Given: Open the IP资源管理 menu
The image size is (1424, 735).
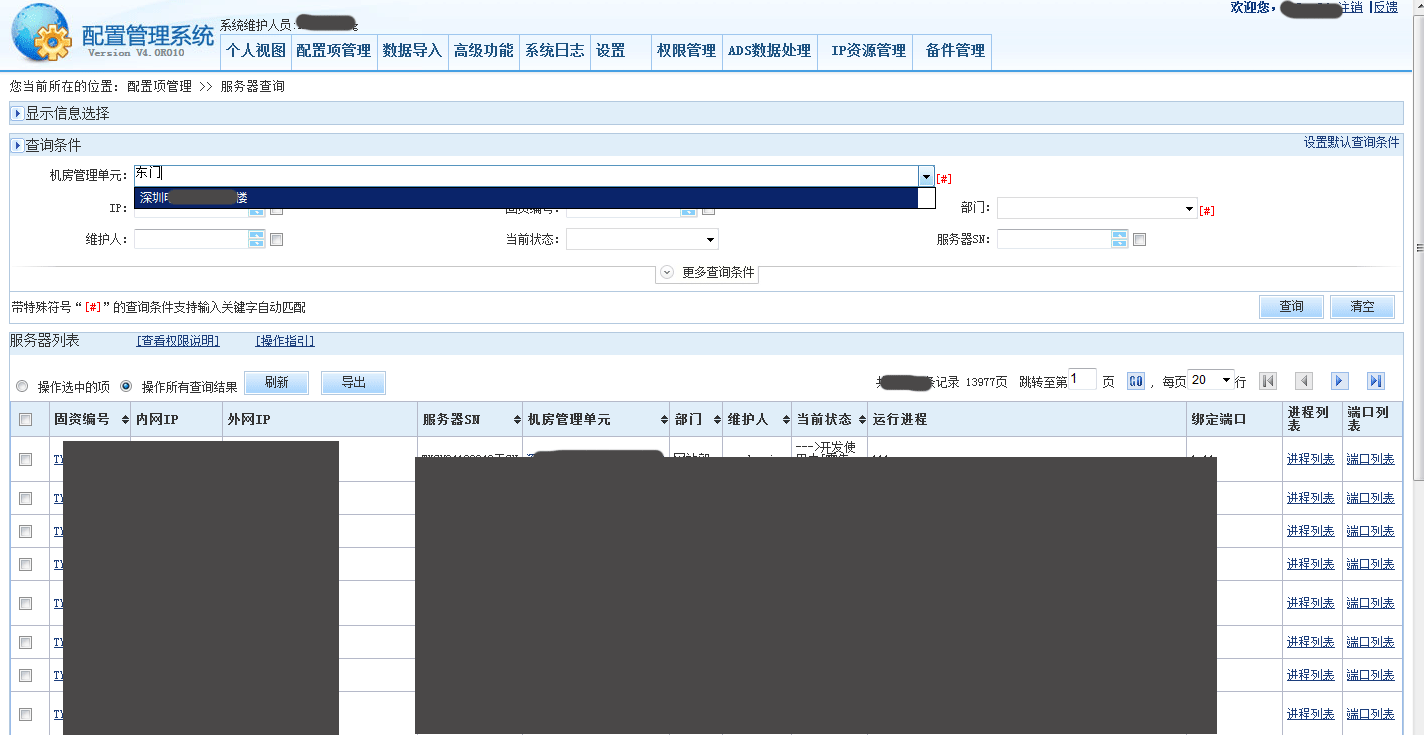Looking at the screenshot, I should pyautogui.click(x=868, y=51).
